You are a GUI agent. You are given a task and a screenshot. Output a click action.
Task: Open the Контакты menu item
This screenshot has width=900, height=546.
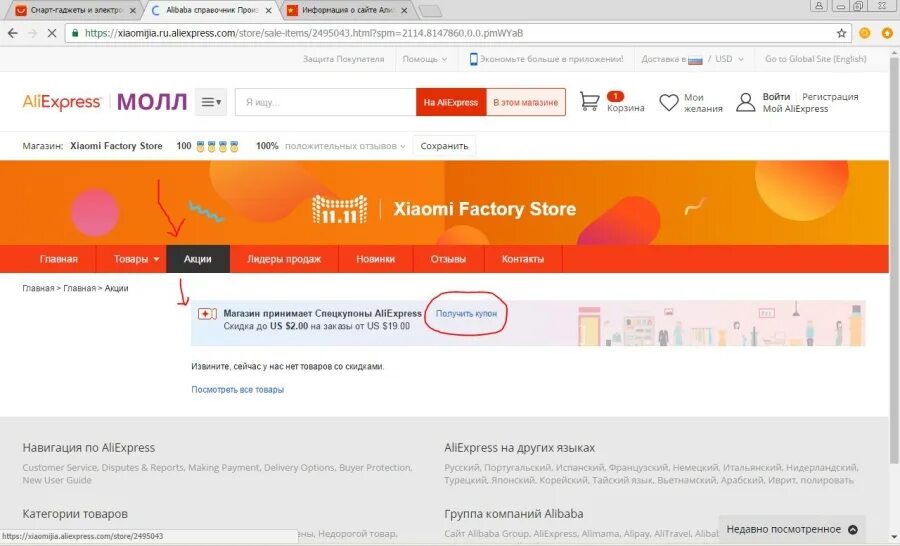point(523,259)
